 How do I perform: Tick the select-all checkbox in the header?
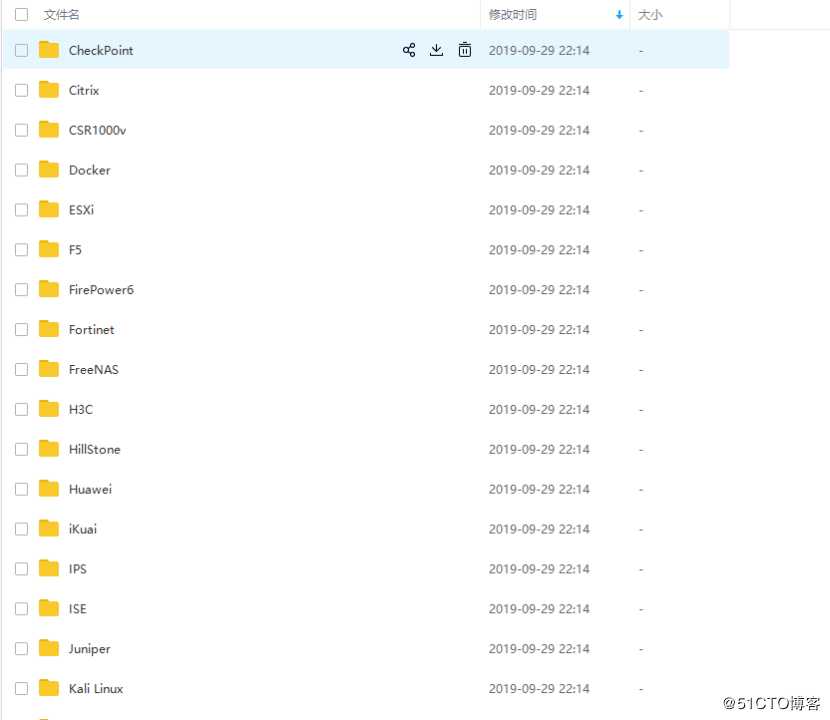22,14
